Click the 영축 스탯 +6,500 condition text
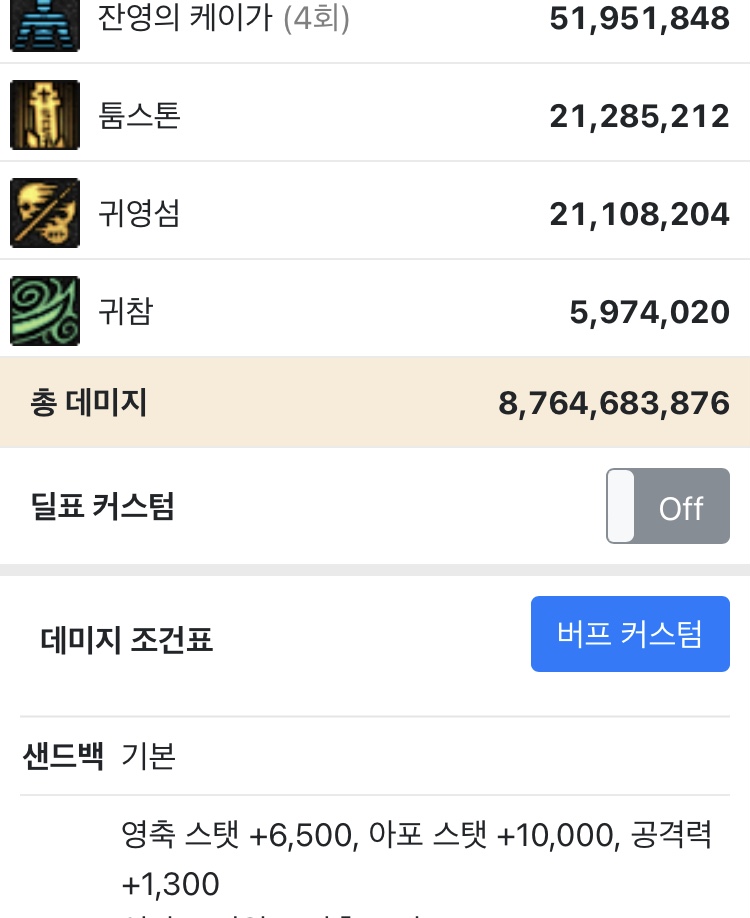 point(239,834)
